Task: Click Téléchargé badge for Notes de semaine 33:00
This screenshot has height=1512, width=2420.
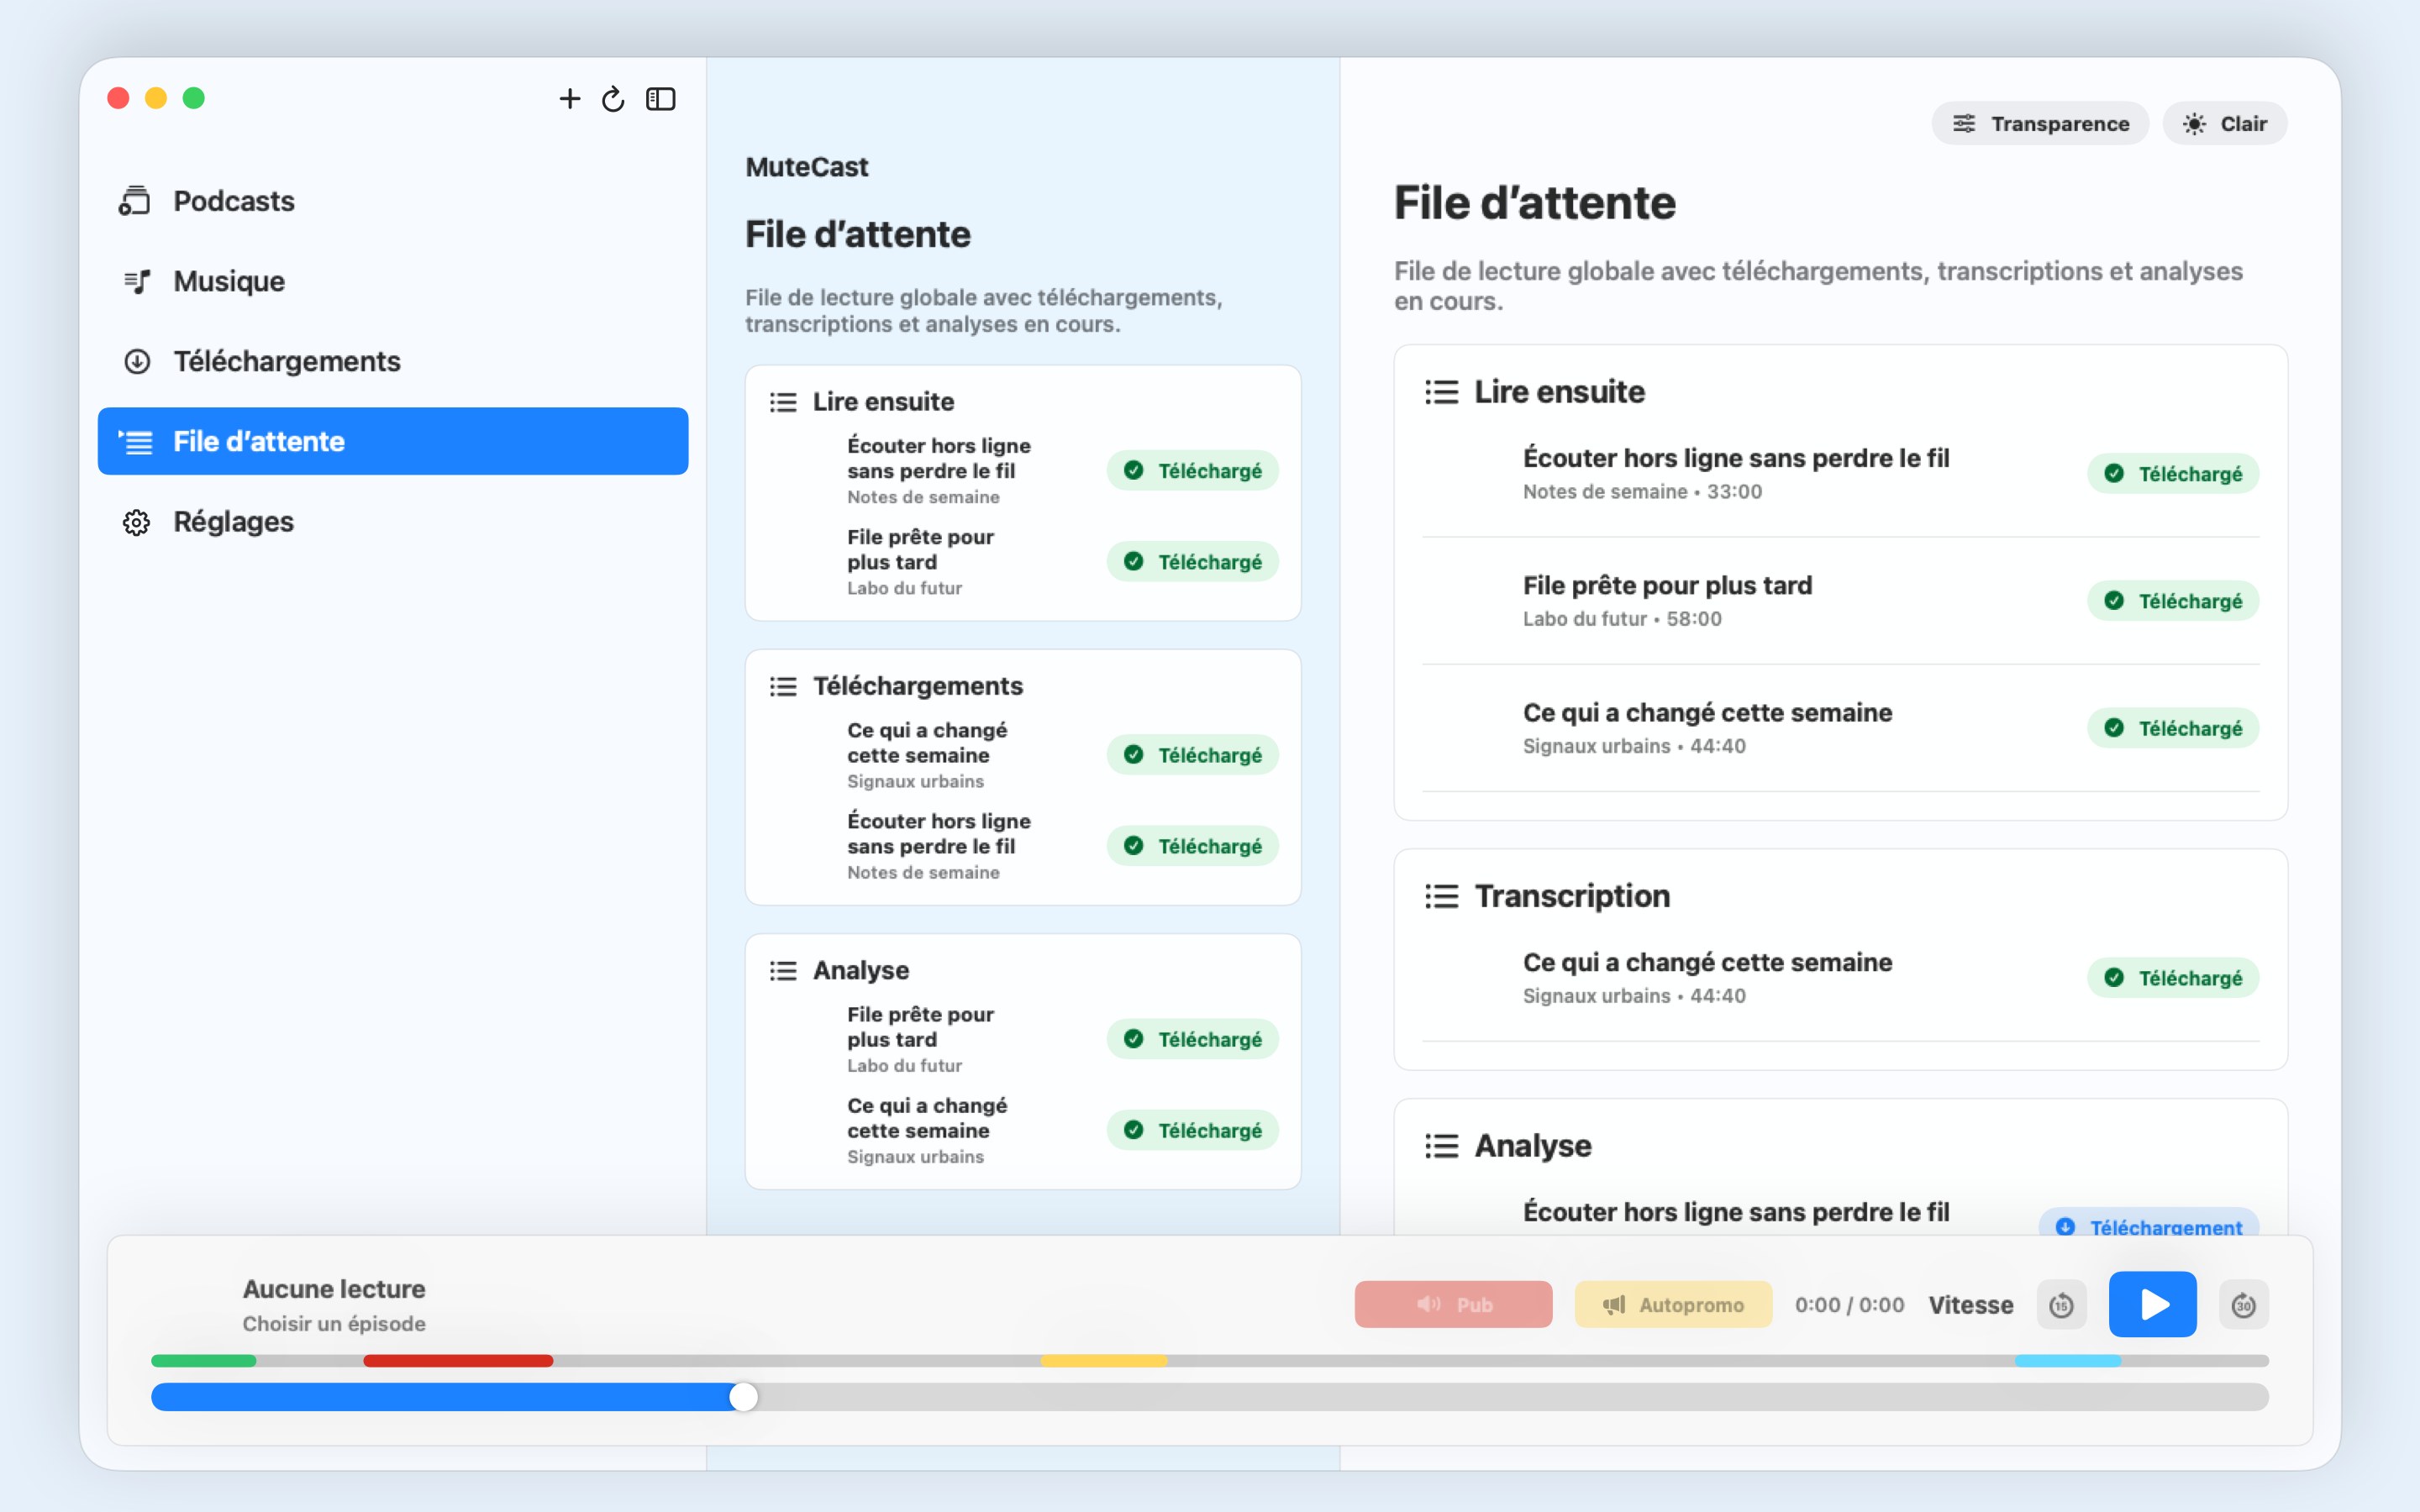Action: pos(2173,474)
